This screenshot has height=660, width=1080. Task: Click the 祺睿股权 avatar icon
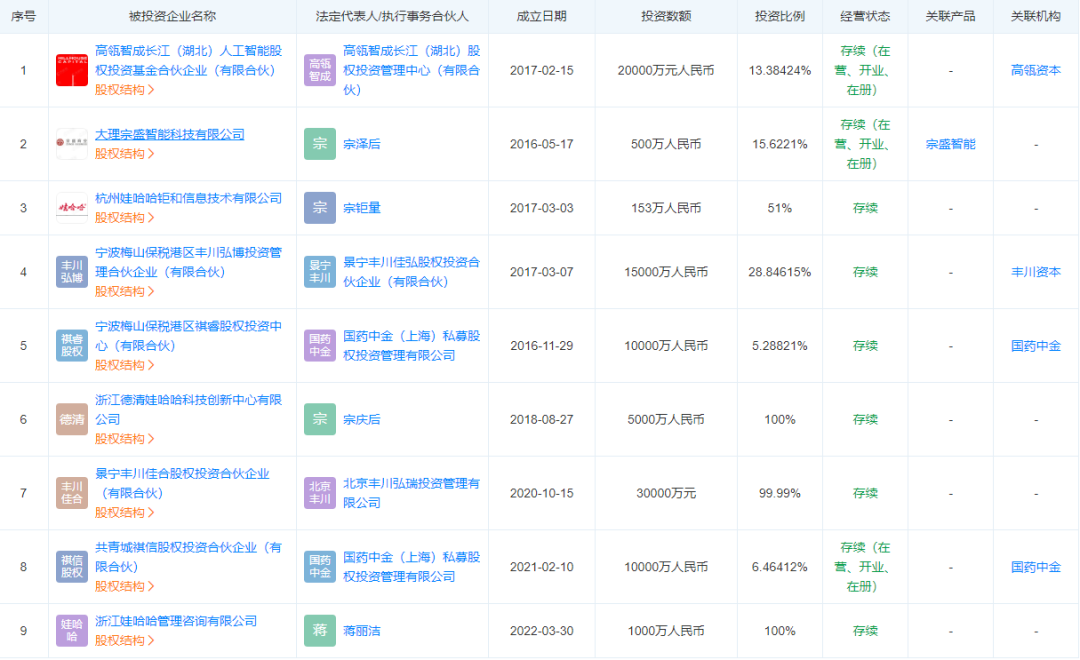[x=72, y=346]
